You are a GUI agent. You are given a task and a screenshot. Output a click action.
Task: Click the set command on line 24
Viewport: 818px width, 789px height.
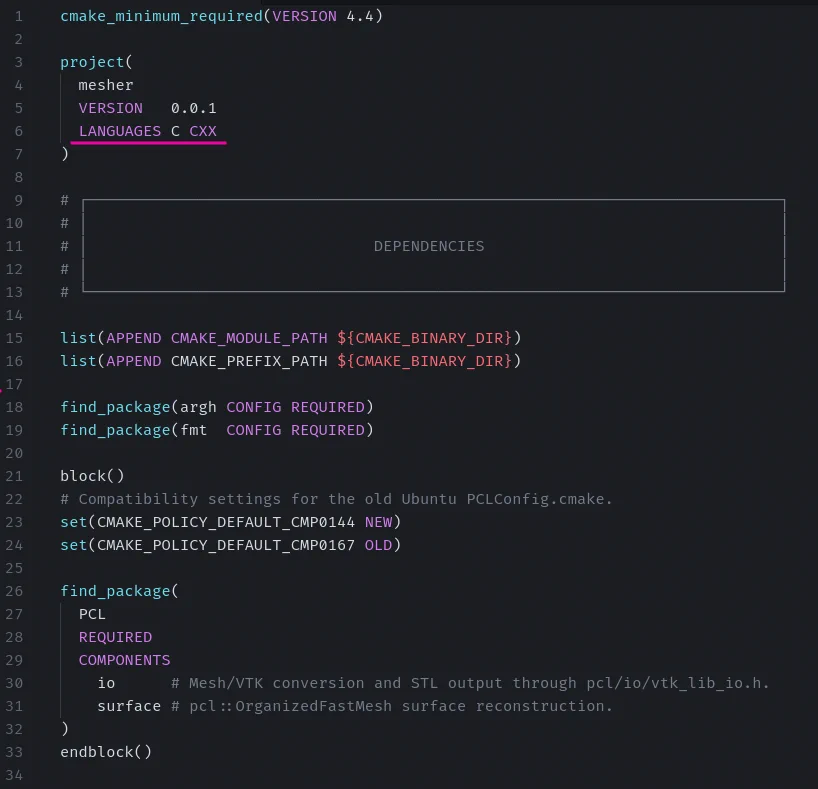[74, 545]
